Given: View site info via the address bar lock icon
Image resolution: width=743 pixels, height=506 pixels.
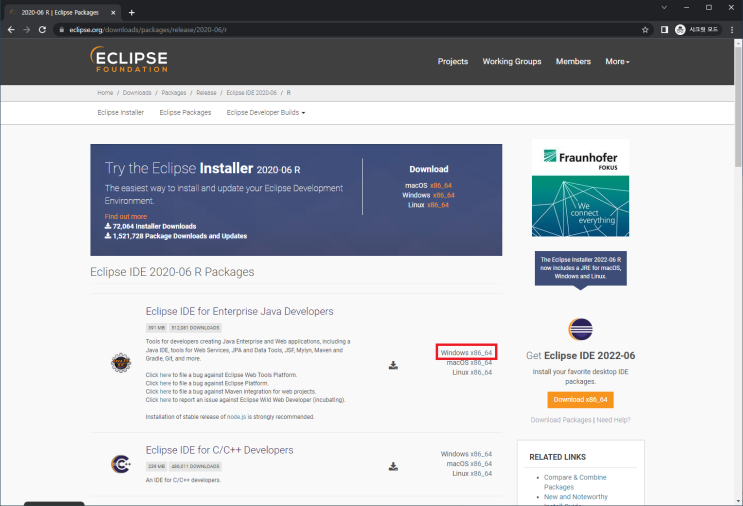Looking at the screenshot, I should tap(62, 29).
